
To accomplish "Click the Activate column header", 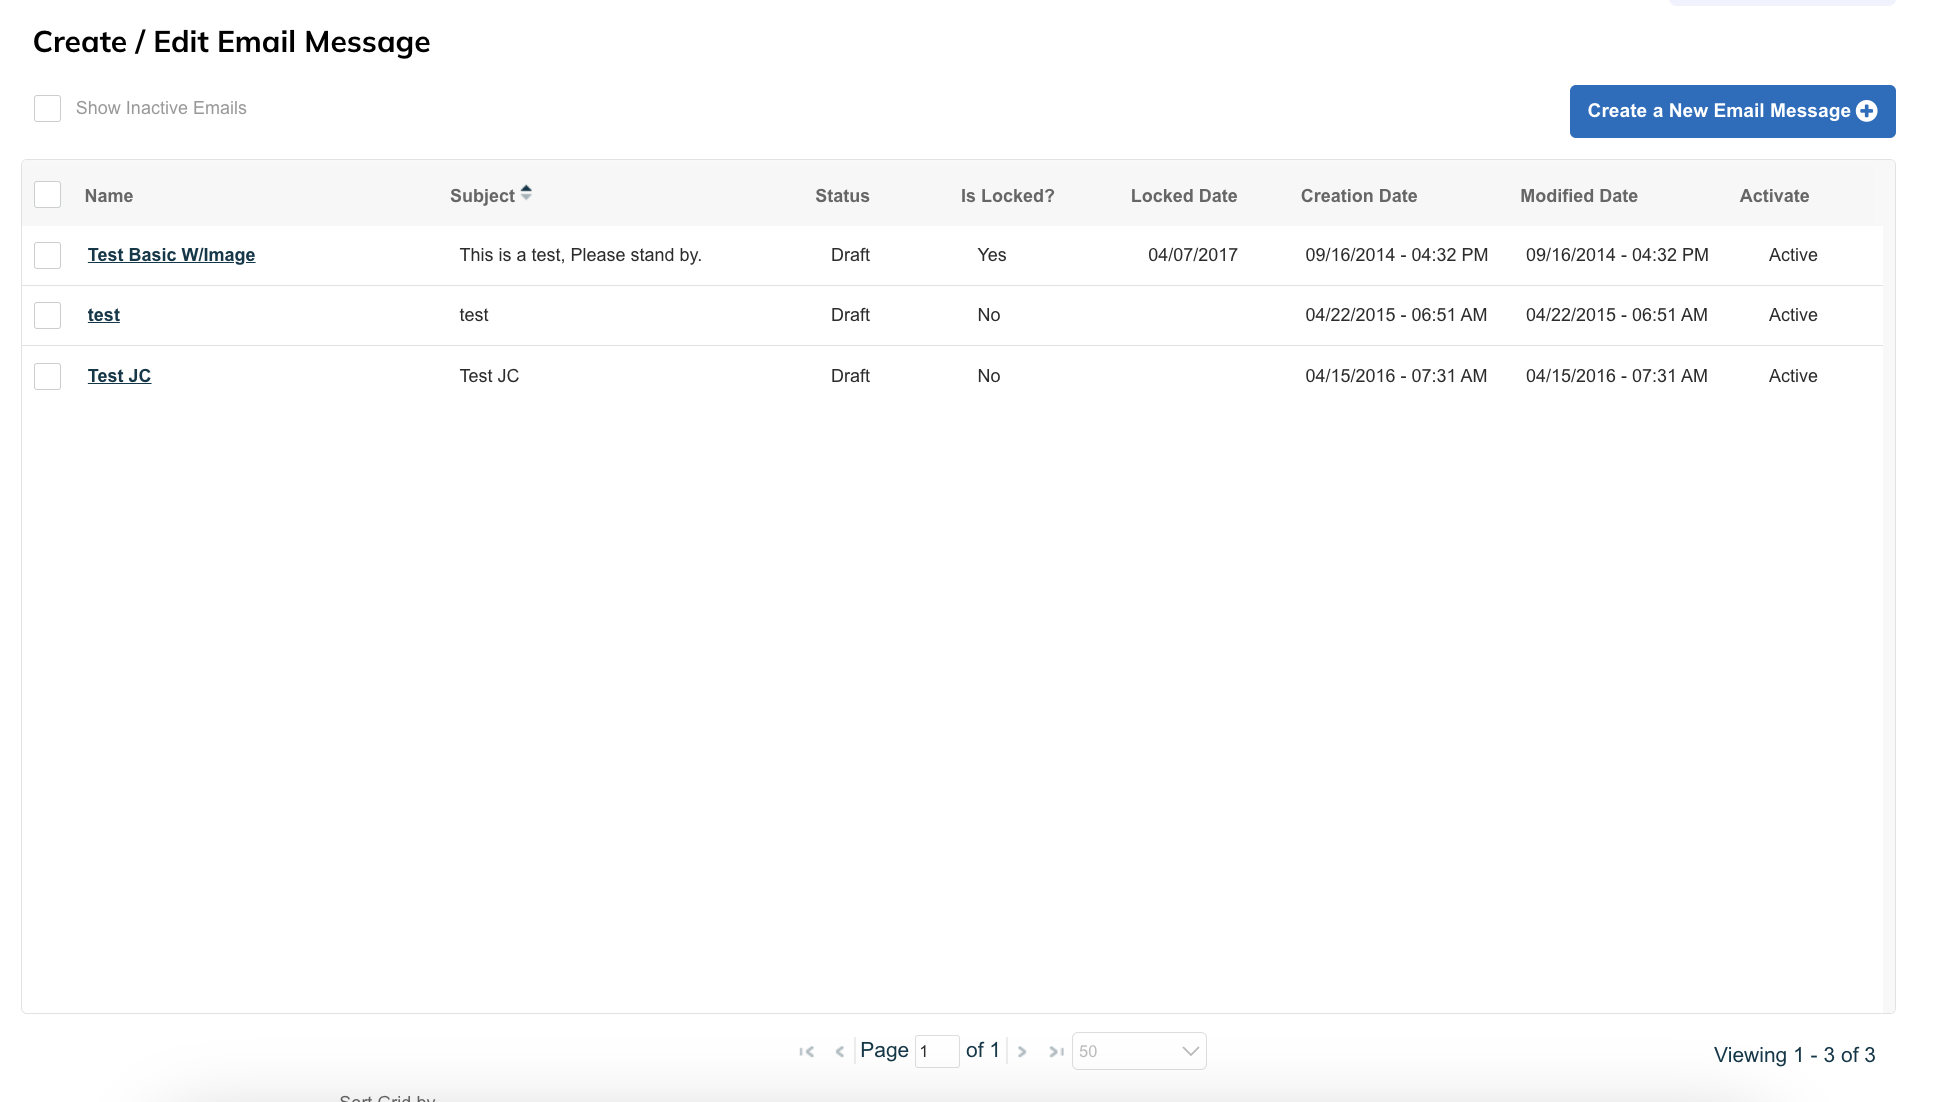I will click(x=1774, y=196).
